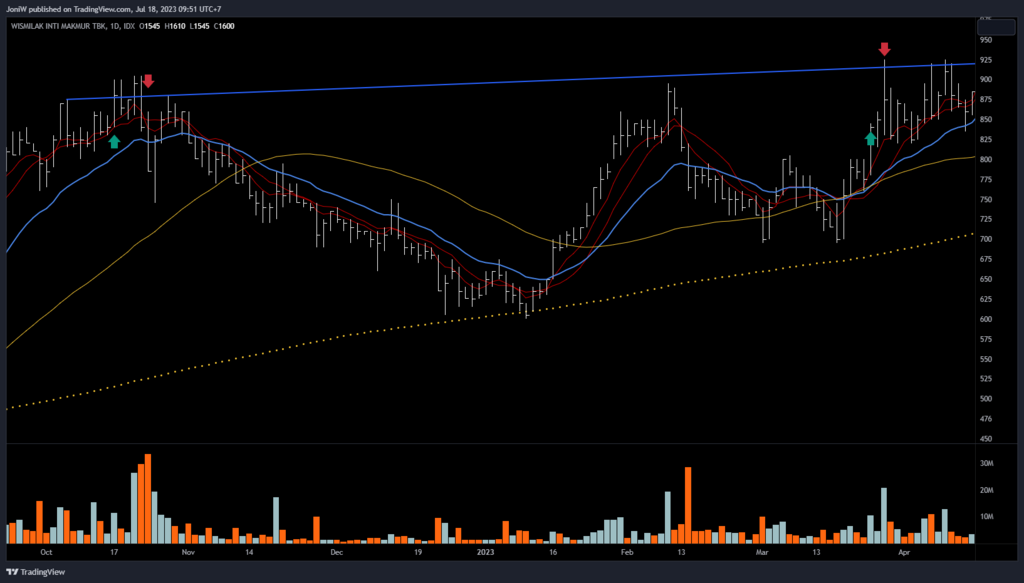This screenshot has height=583, width=1024.
Task: Click the 30M volume scale label
Action: [x=985, y=464]
